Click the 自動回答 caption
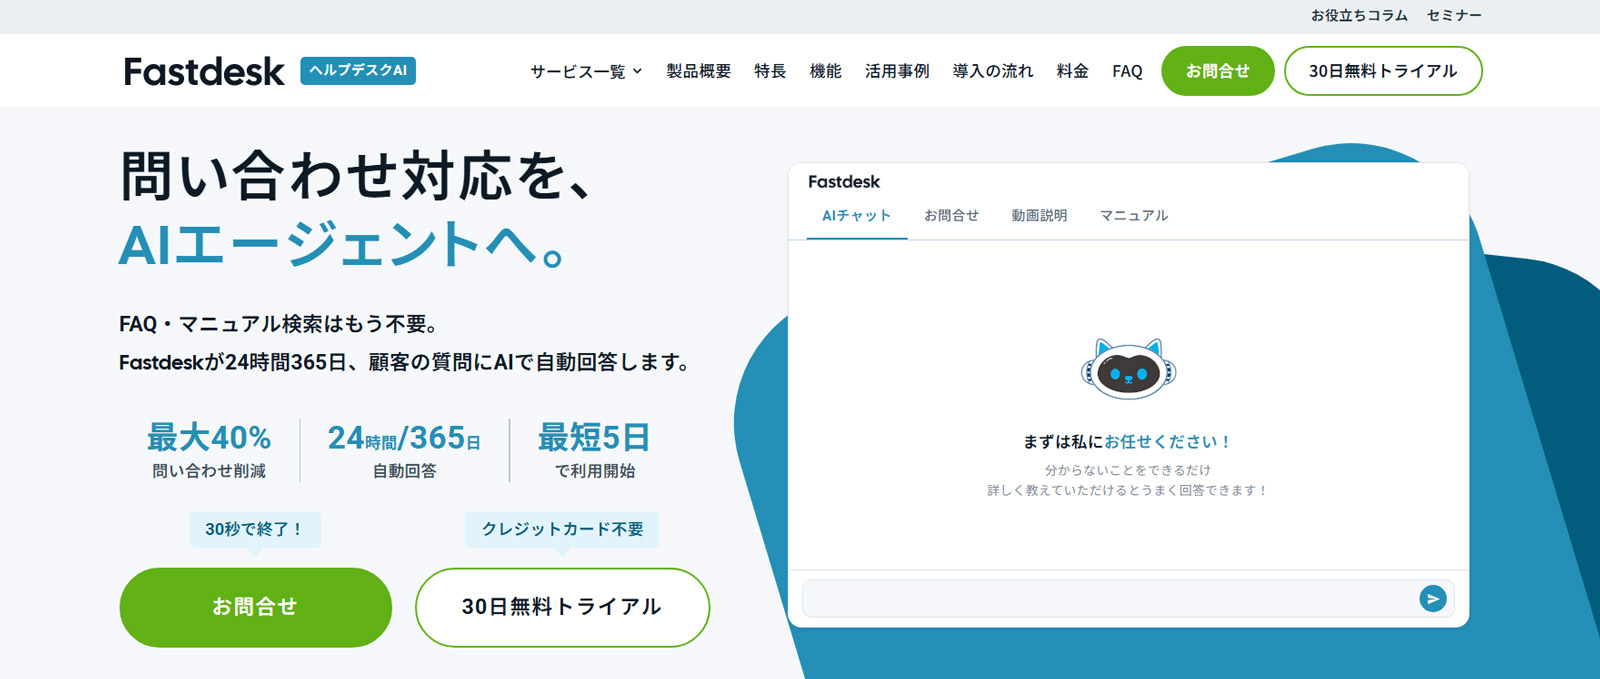The width and height of the screenshot is (1600, 679). 404,471
